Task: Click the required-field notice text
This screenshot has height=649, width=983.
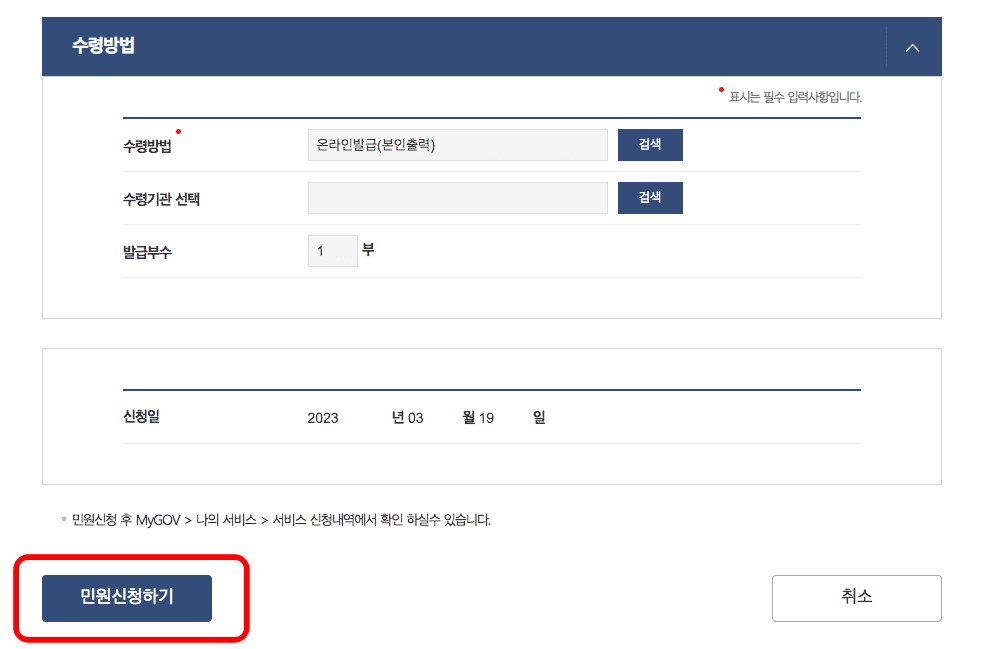Action: click(795, 97)
